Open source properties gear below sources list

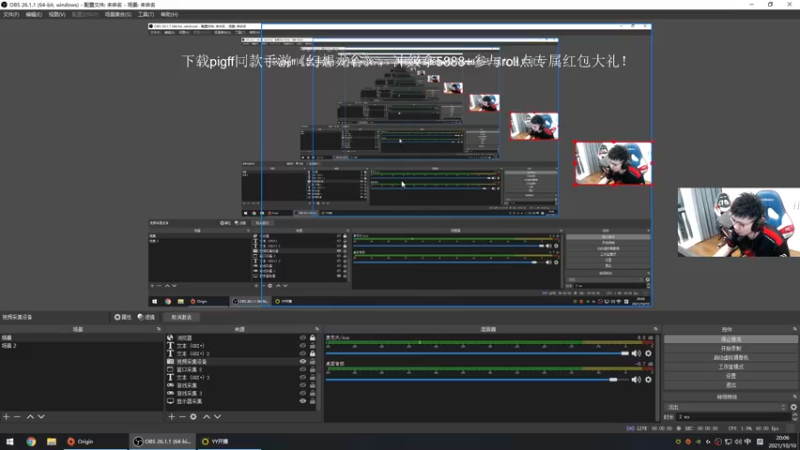(x=193, y=417)
